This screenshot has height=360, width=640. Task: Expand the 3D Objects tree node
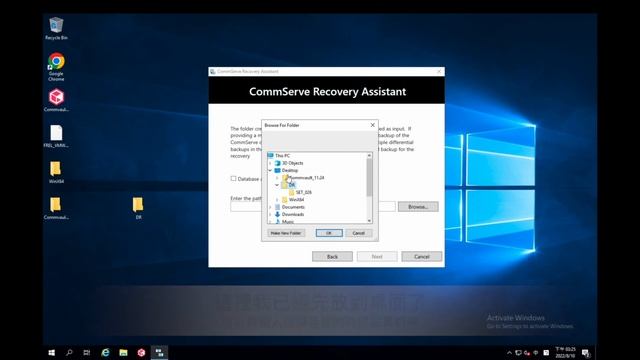pyautogui.click(x=270, y=163)
